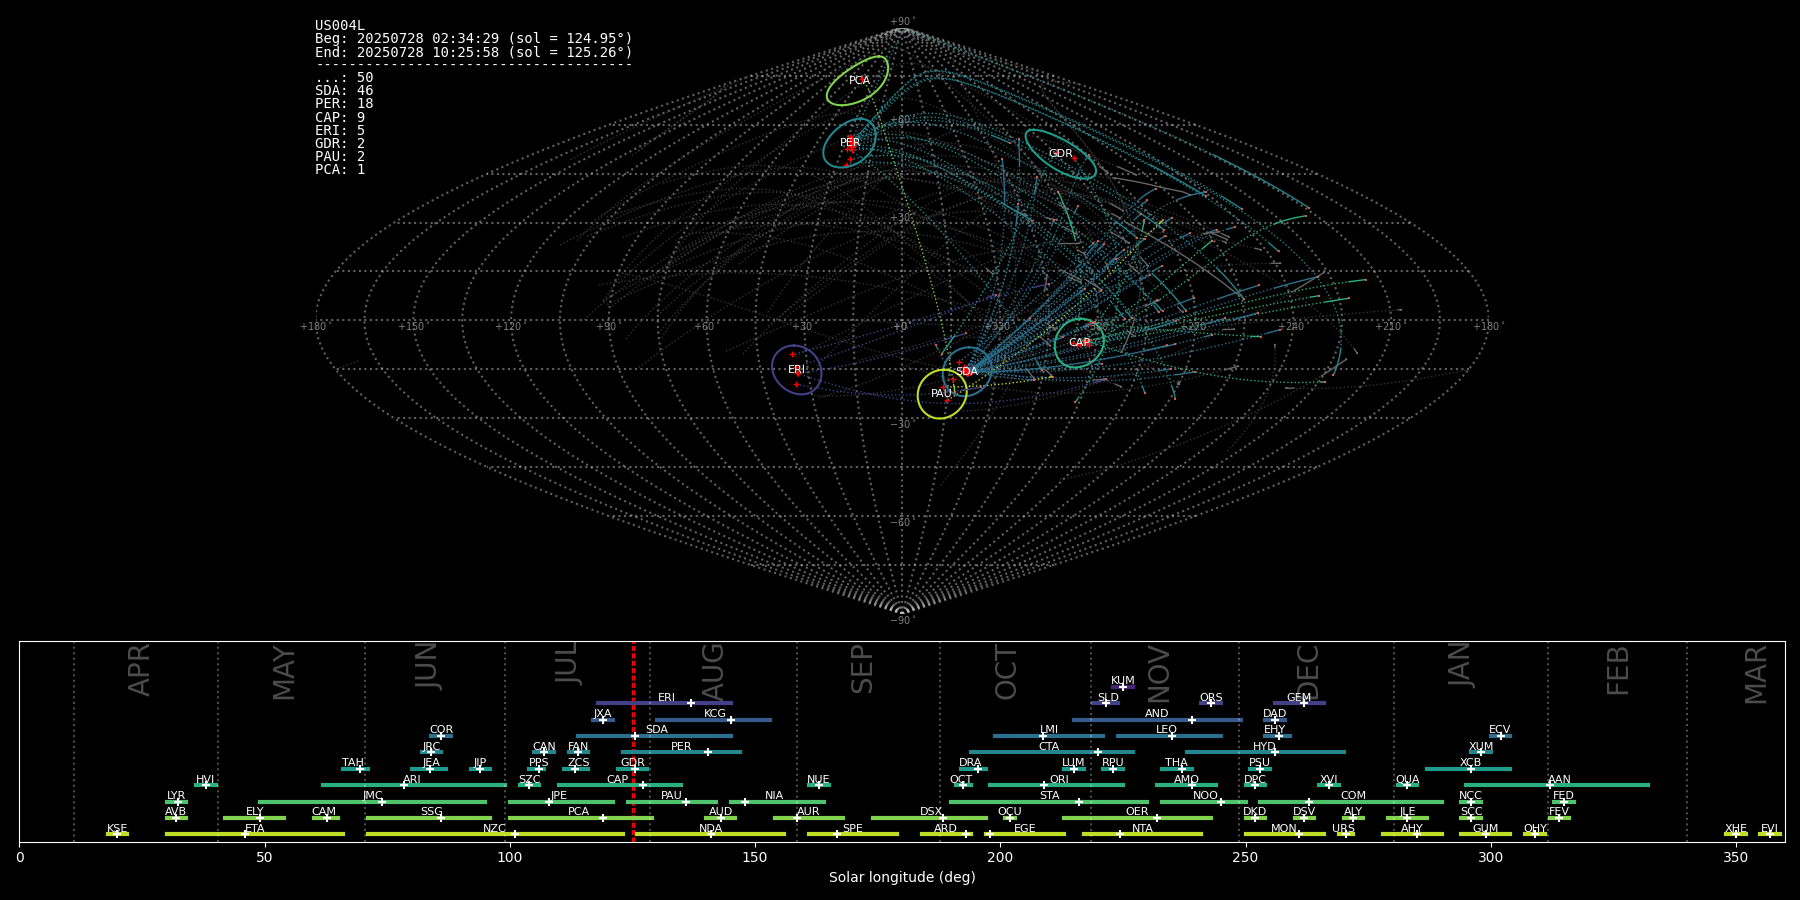The height and width of the screenshot is (900, 1800).
Task: Select the GEM shower bar in timeline
Action: [x=1299, y=703]
